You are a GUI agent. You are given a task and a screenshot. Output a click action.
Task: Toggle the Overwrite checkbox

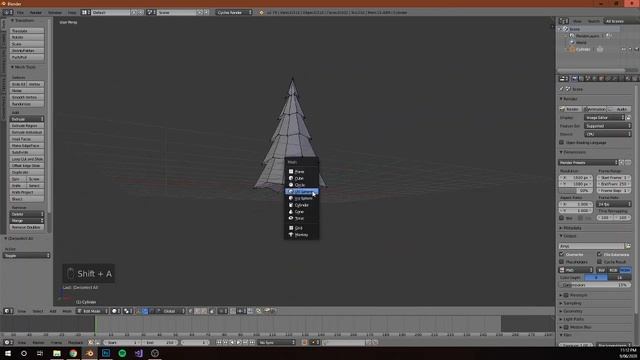tap(562, 254)
